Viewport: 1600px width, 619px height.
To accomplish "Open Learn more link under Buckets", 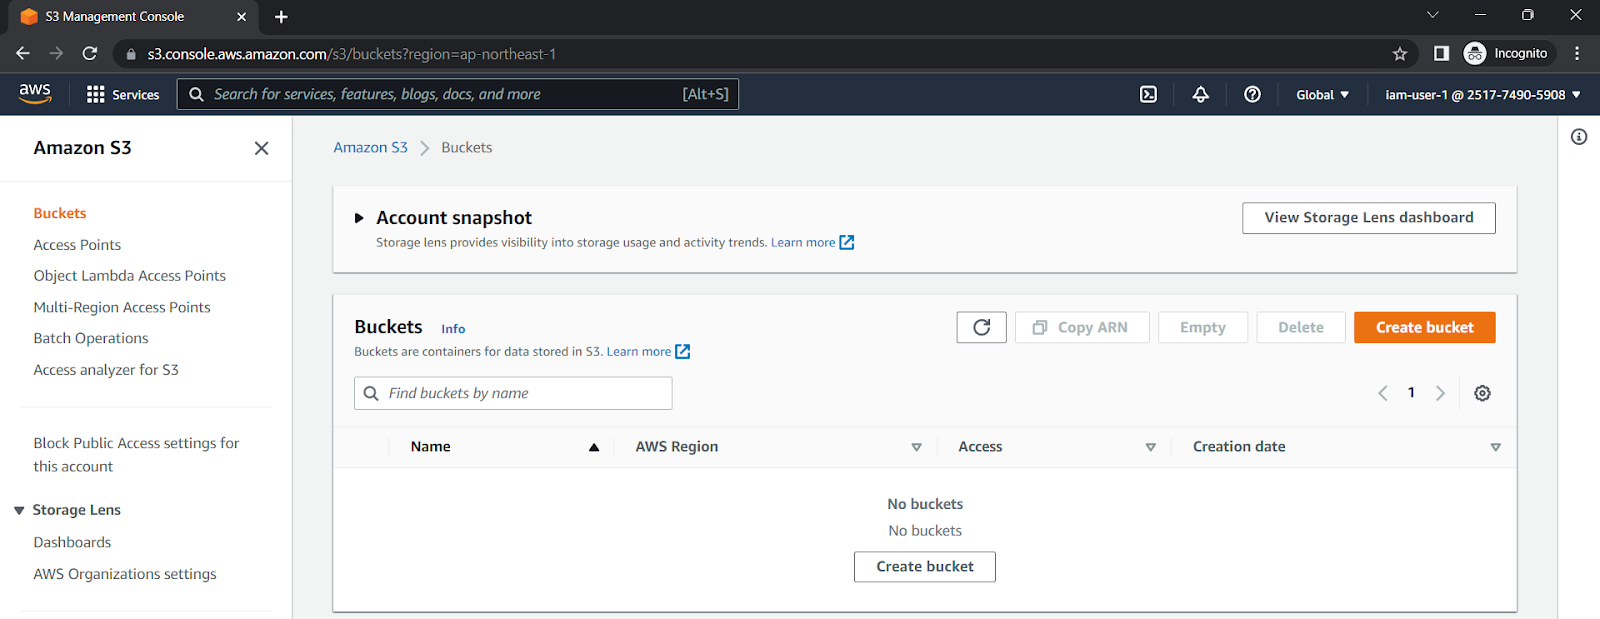I will [x=648, y=351].
